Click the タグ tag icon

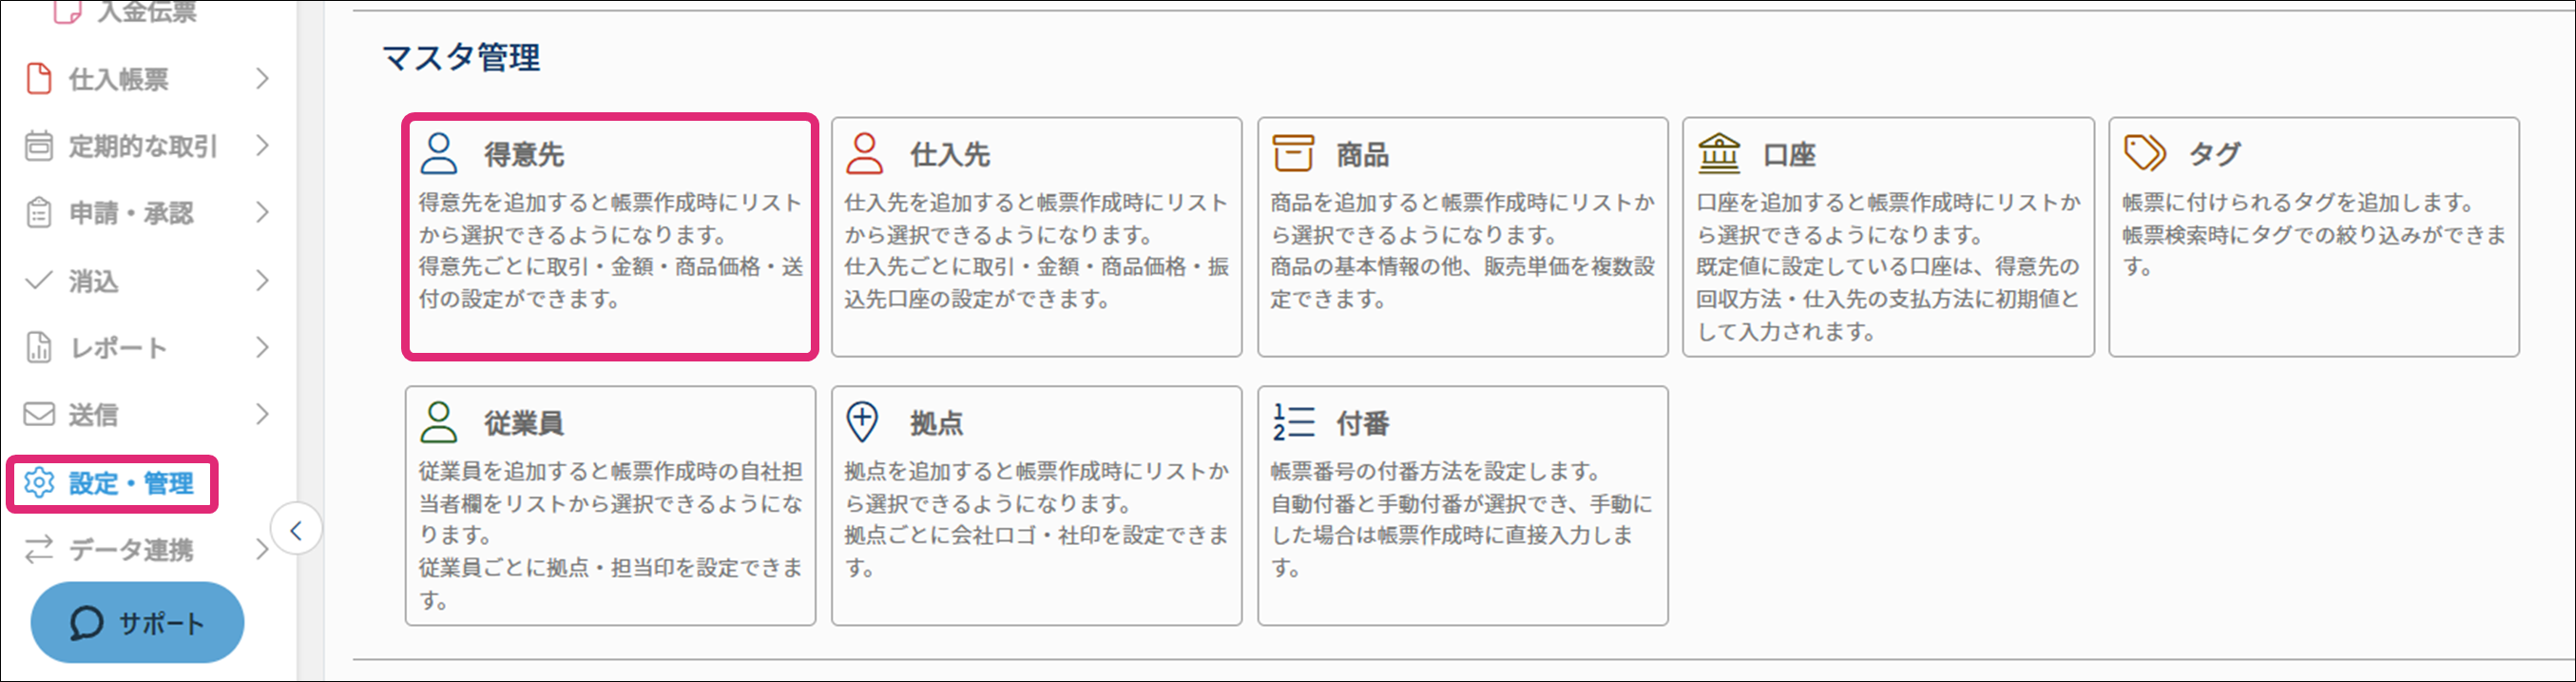tap(2144, 154)
